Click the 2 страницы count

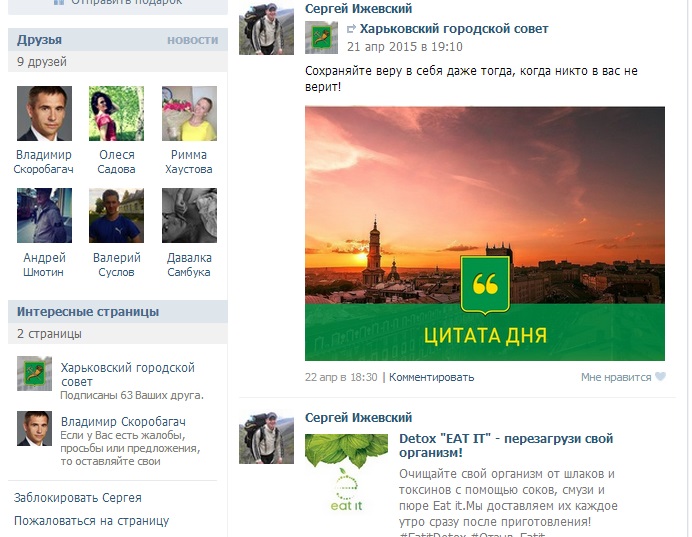(x=49, y=334)
